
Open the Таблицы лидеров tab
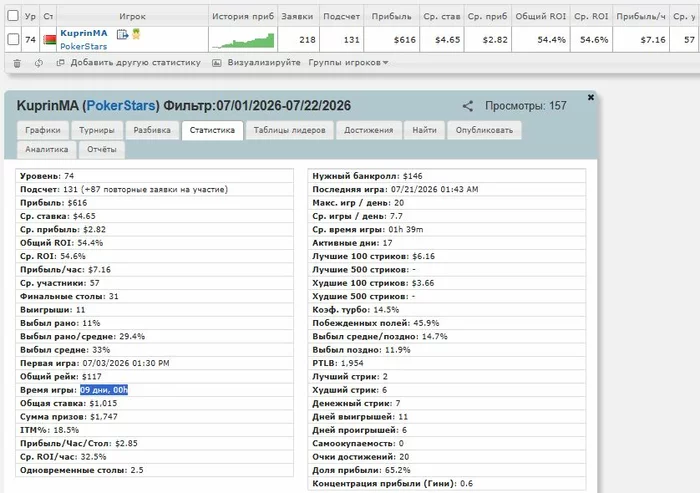click(x=289, y=130)
